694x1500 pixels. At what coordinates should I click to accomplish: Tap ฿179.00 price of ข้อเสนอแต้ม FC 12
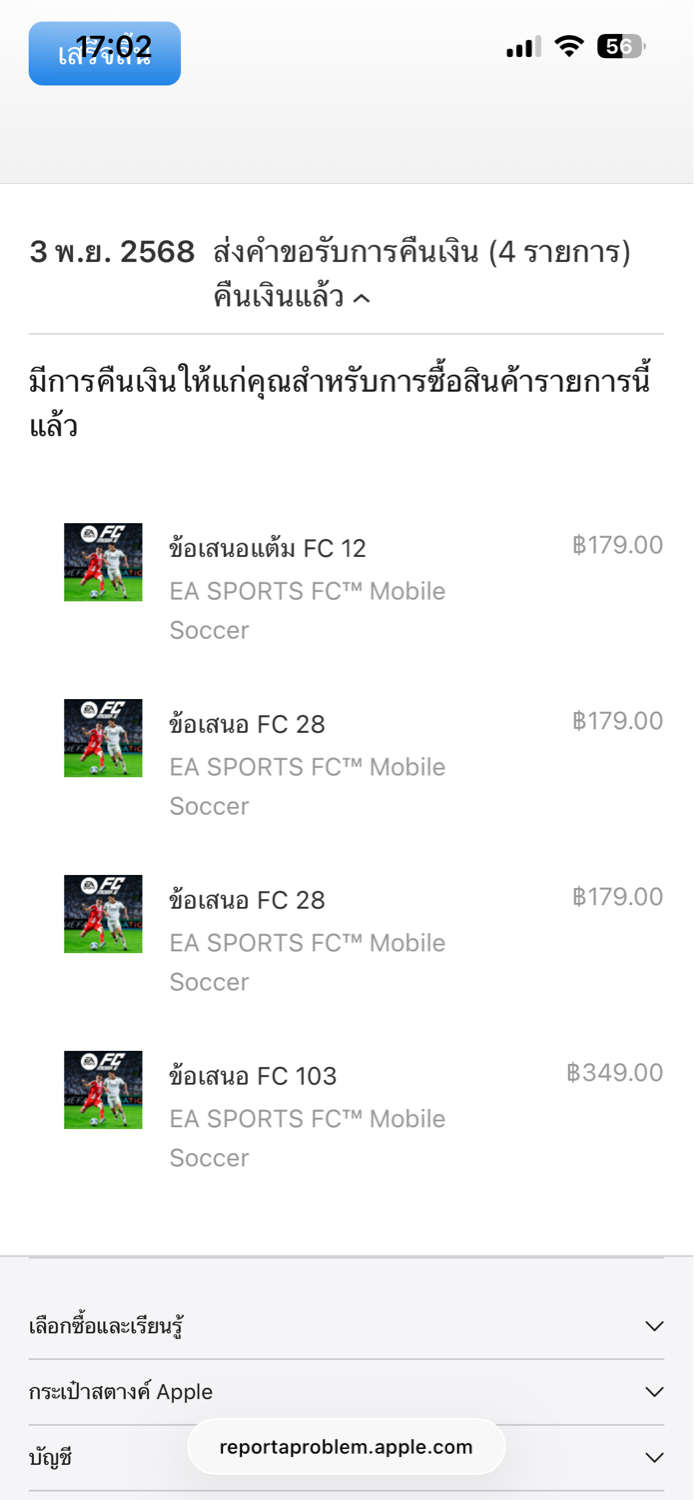pos(617,545)
